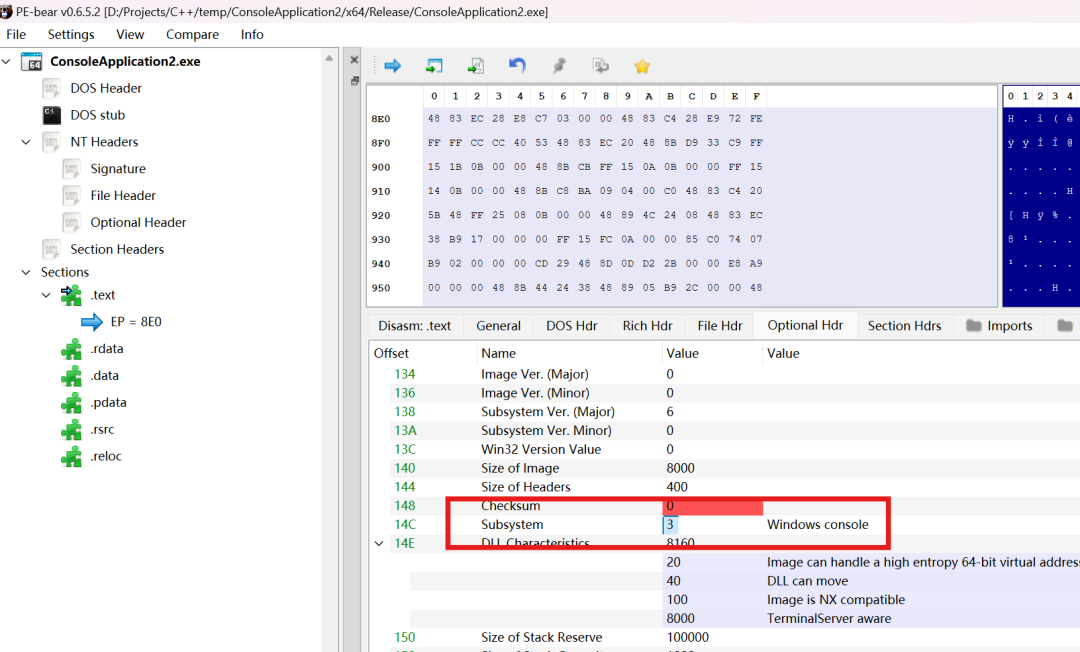Click the yellow star bookmark icon

pyautogui.click(x=642, y=66)
